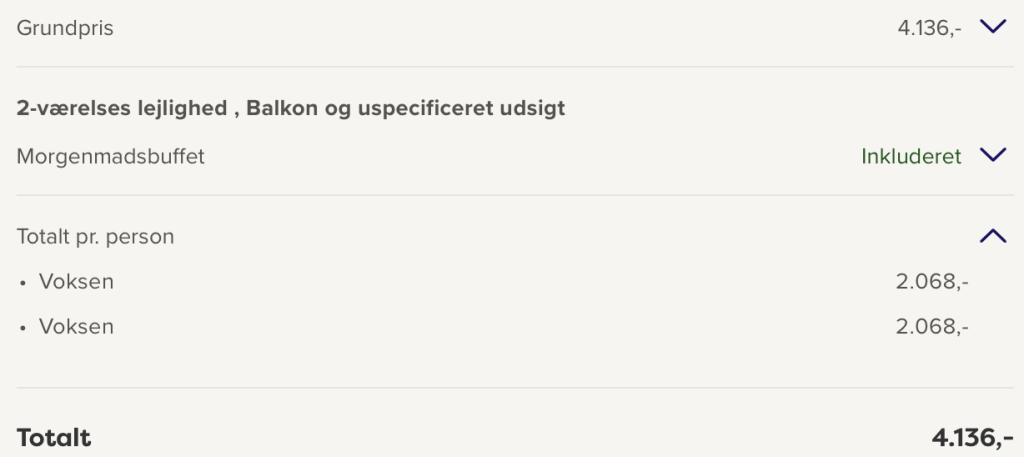Click the Grundpris label

tap(65, 28)
